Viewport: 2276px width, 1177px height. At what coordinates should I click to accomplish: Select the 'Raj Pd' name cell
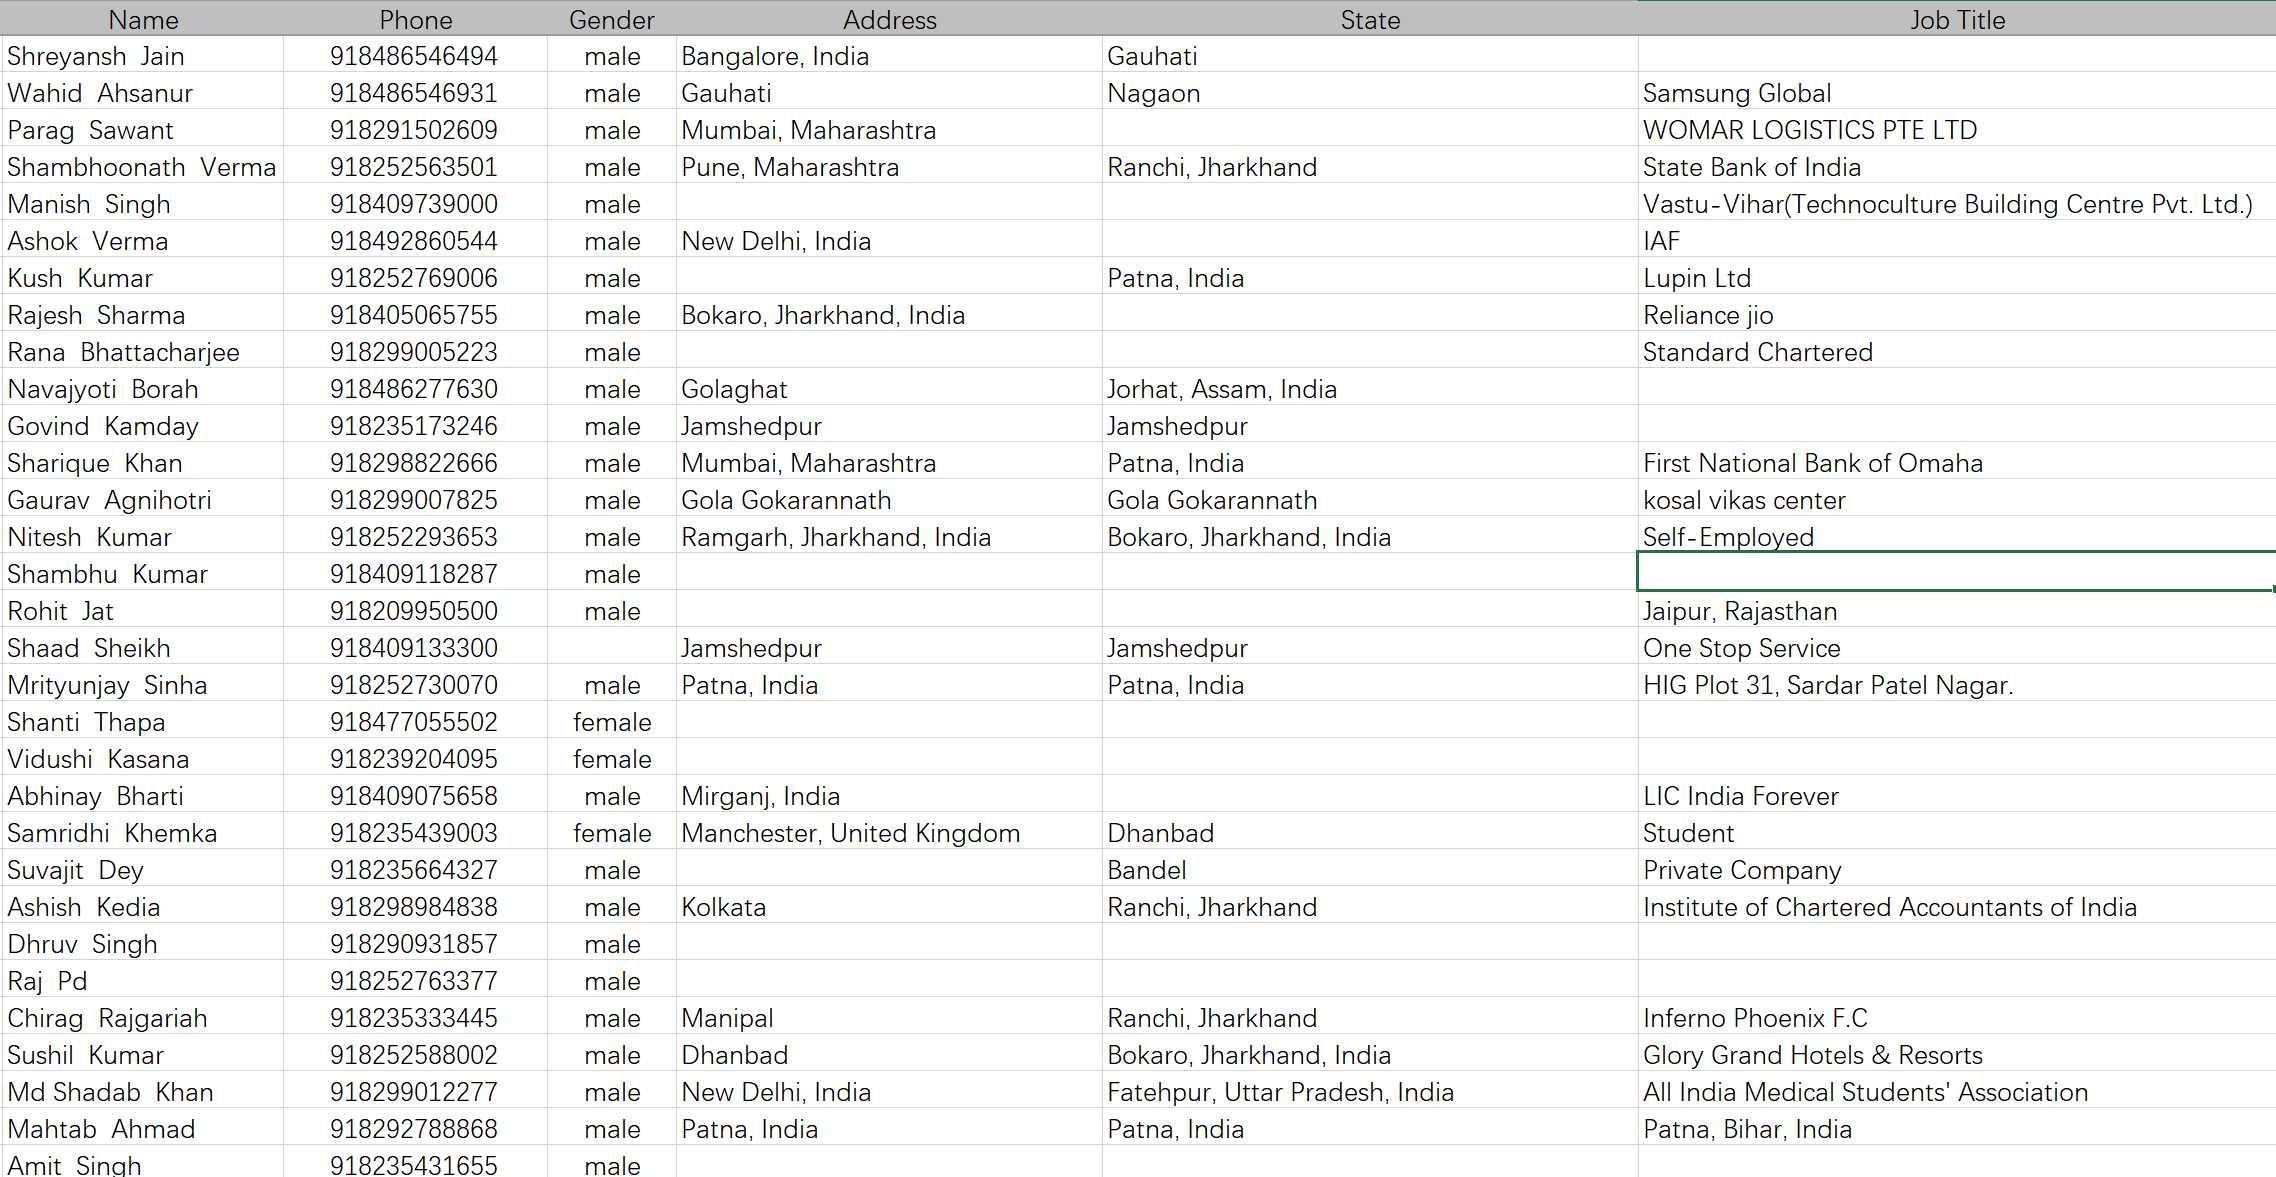[x=143, y=981]
